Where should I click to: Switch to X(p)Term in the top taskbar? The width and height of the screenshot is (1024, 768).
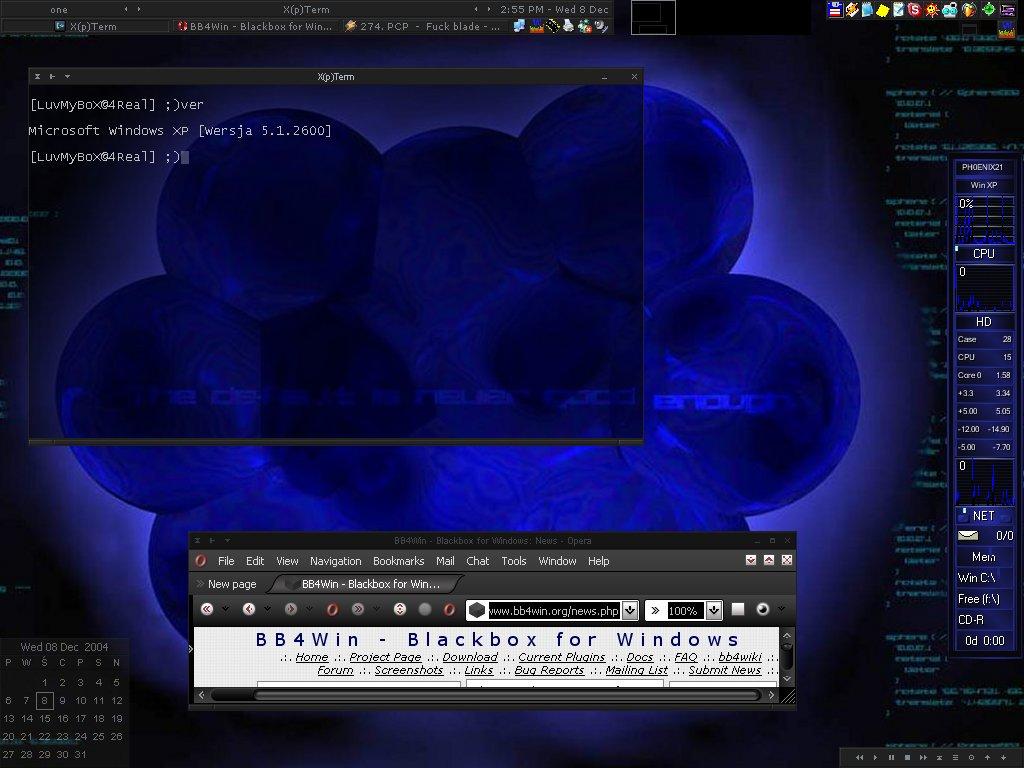point(85,26)
